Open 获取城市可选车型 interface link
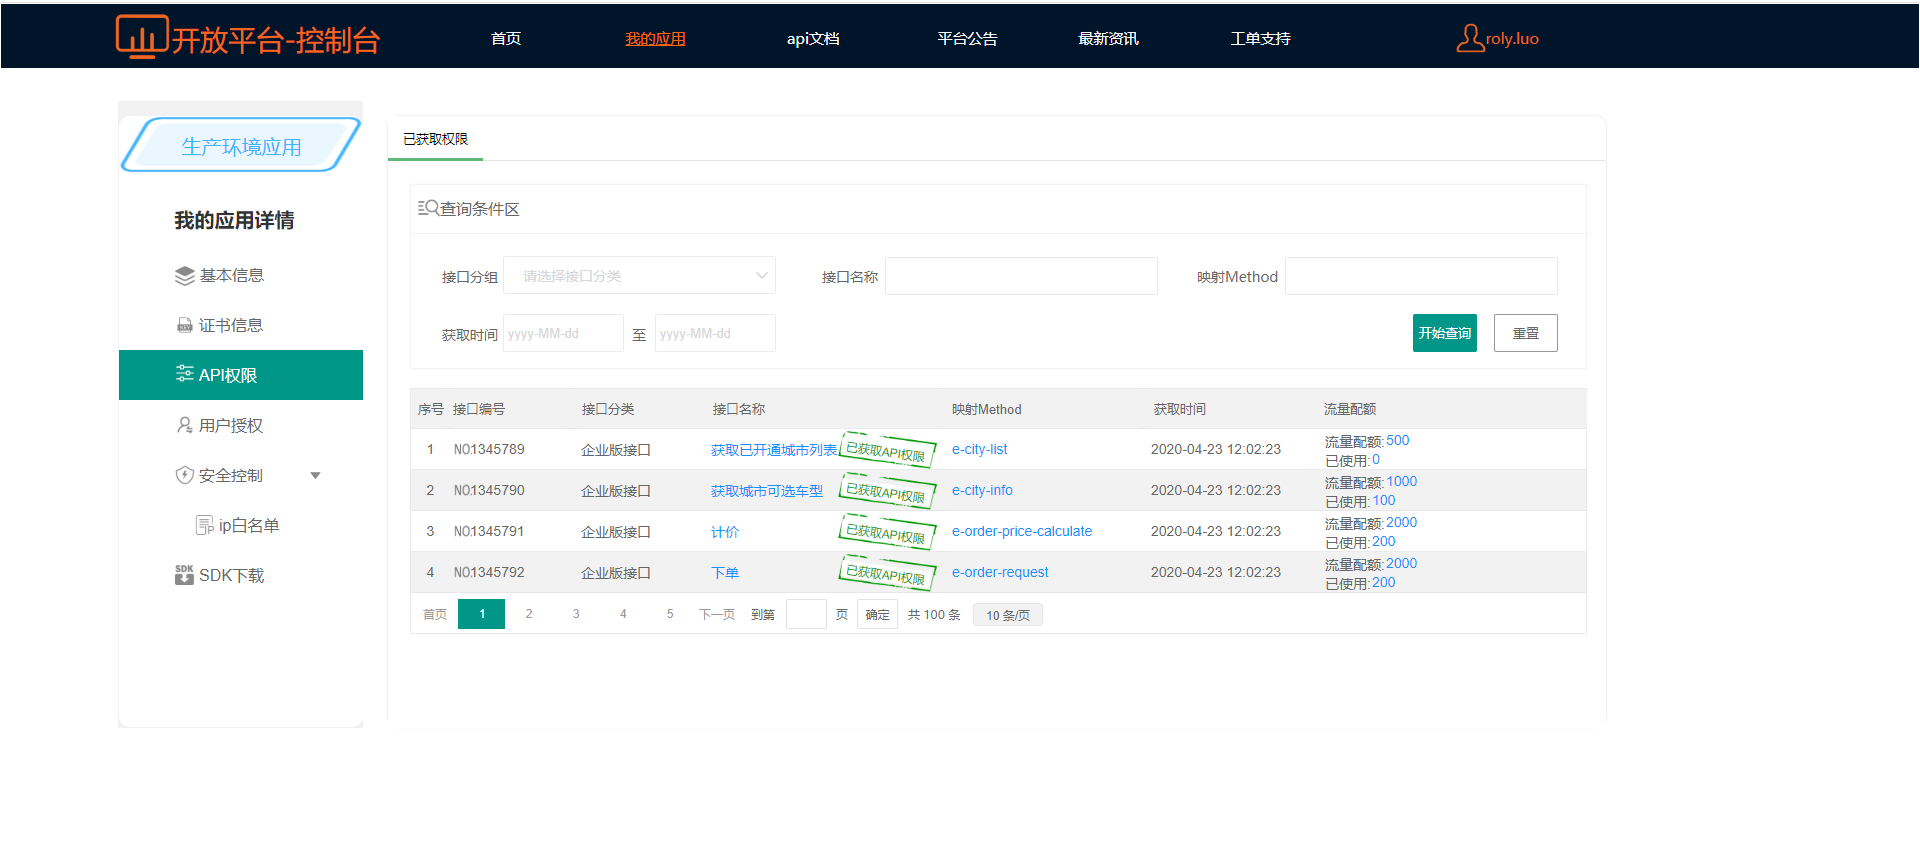Viewport: 1920px width, 846px height. pyautogui.click(x=767, y=491)
